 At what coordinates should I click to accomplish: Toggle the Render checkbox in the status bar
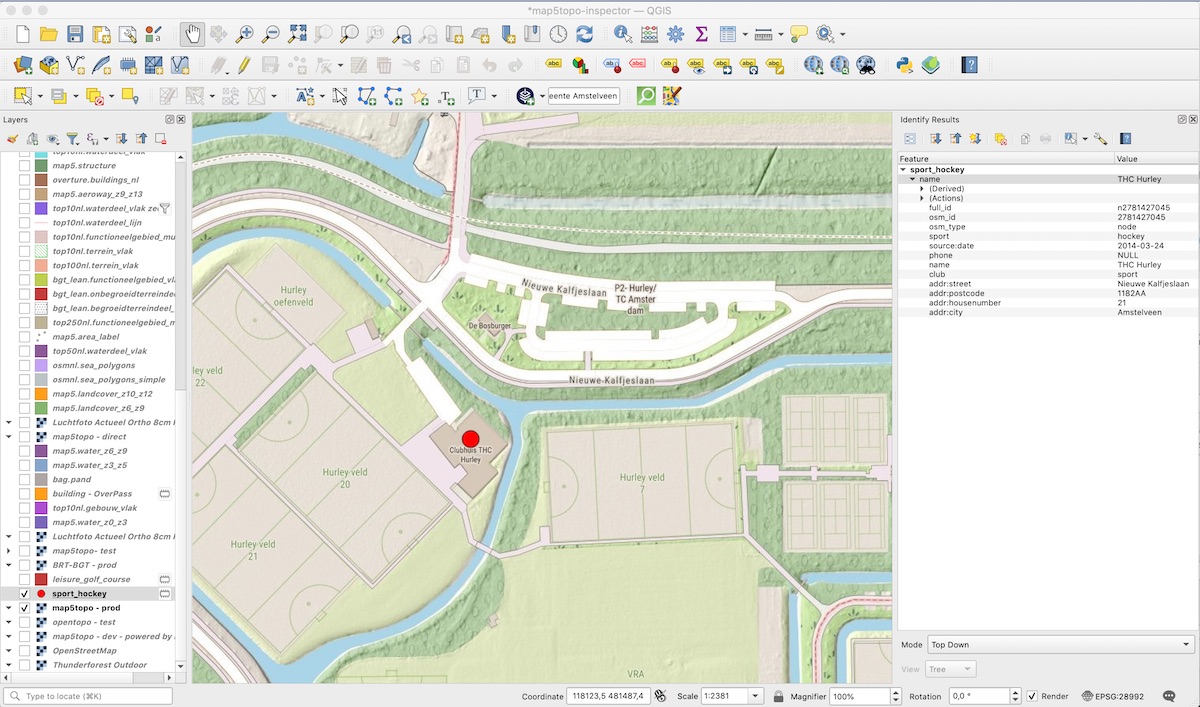(1030, 695)
